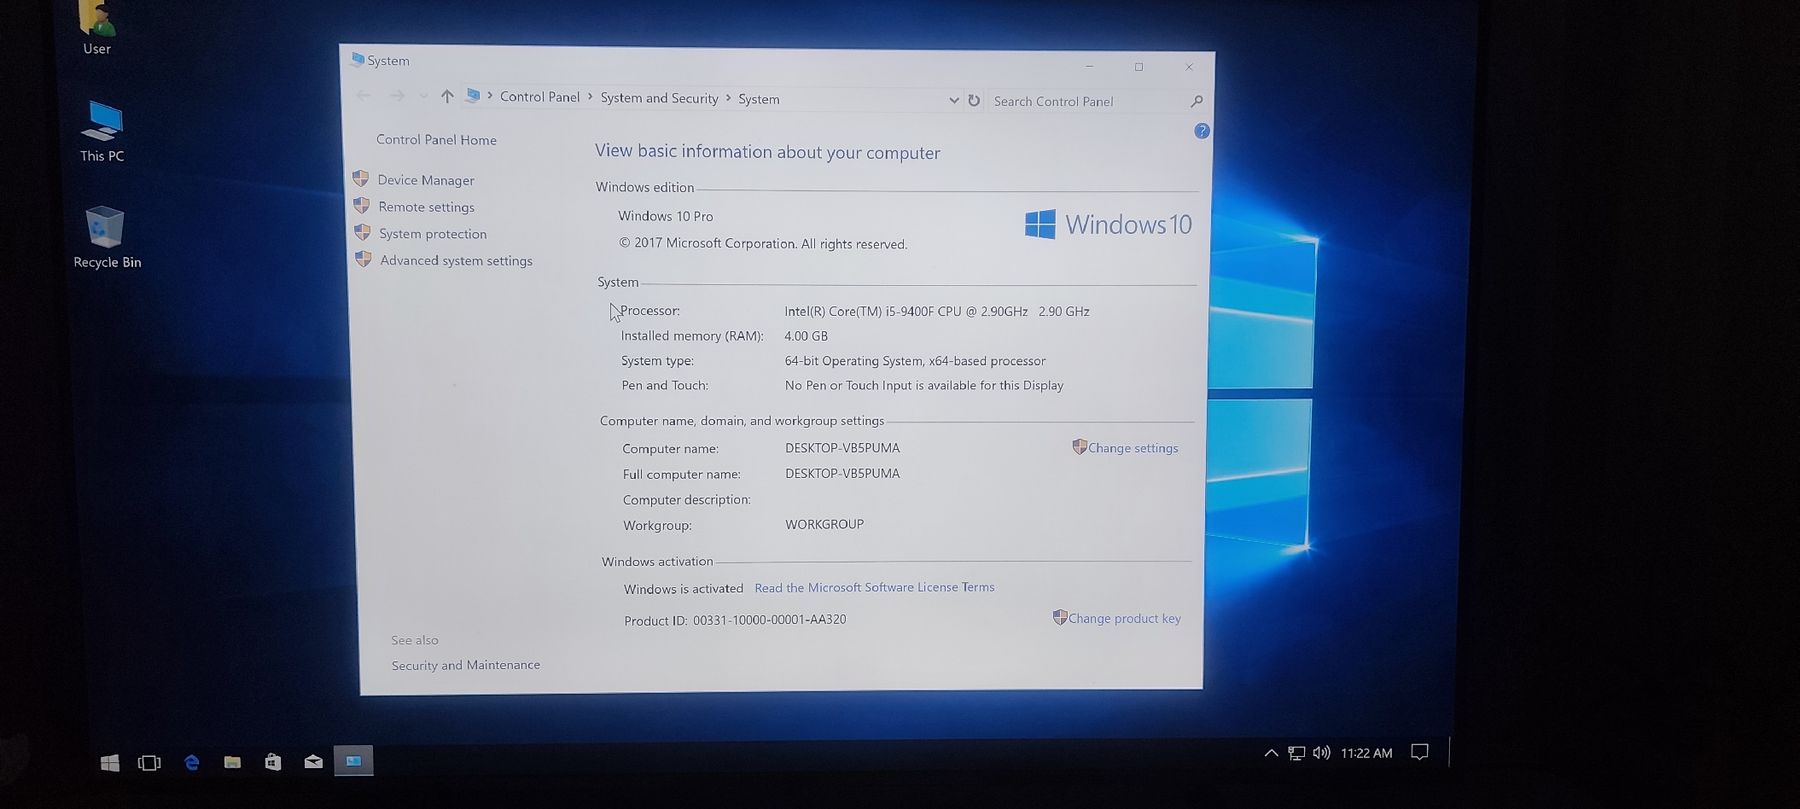Open the Windows Start menu

[x=110, y=763]
